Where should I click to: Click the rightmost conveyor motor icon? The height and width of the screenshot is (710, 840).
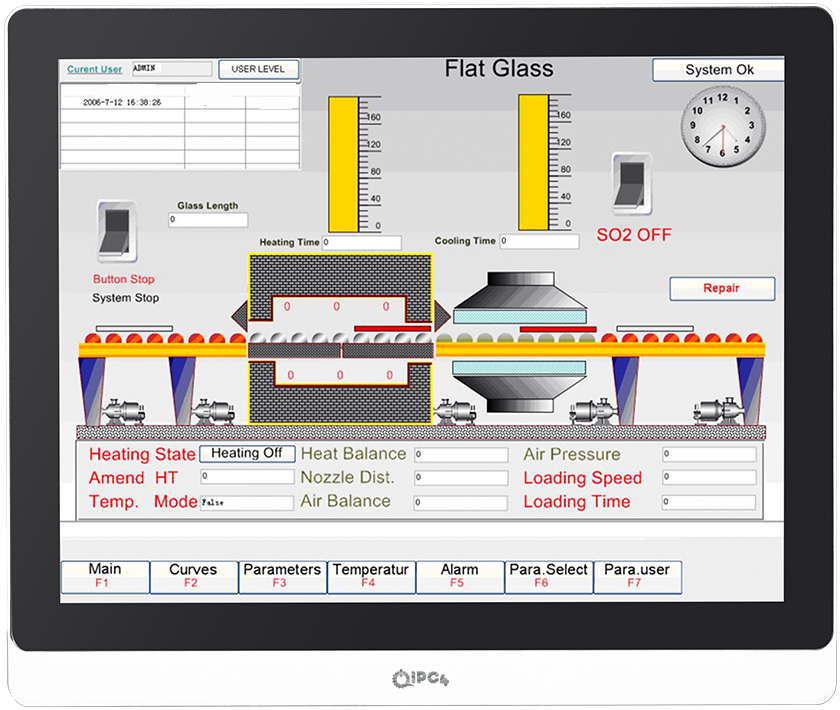point(718,412)
